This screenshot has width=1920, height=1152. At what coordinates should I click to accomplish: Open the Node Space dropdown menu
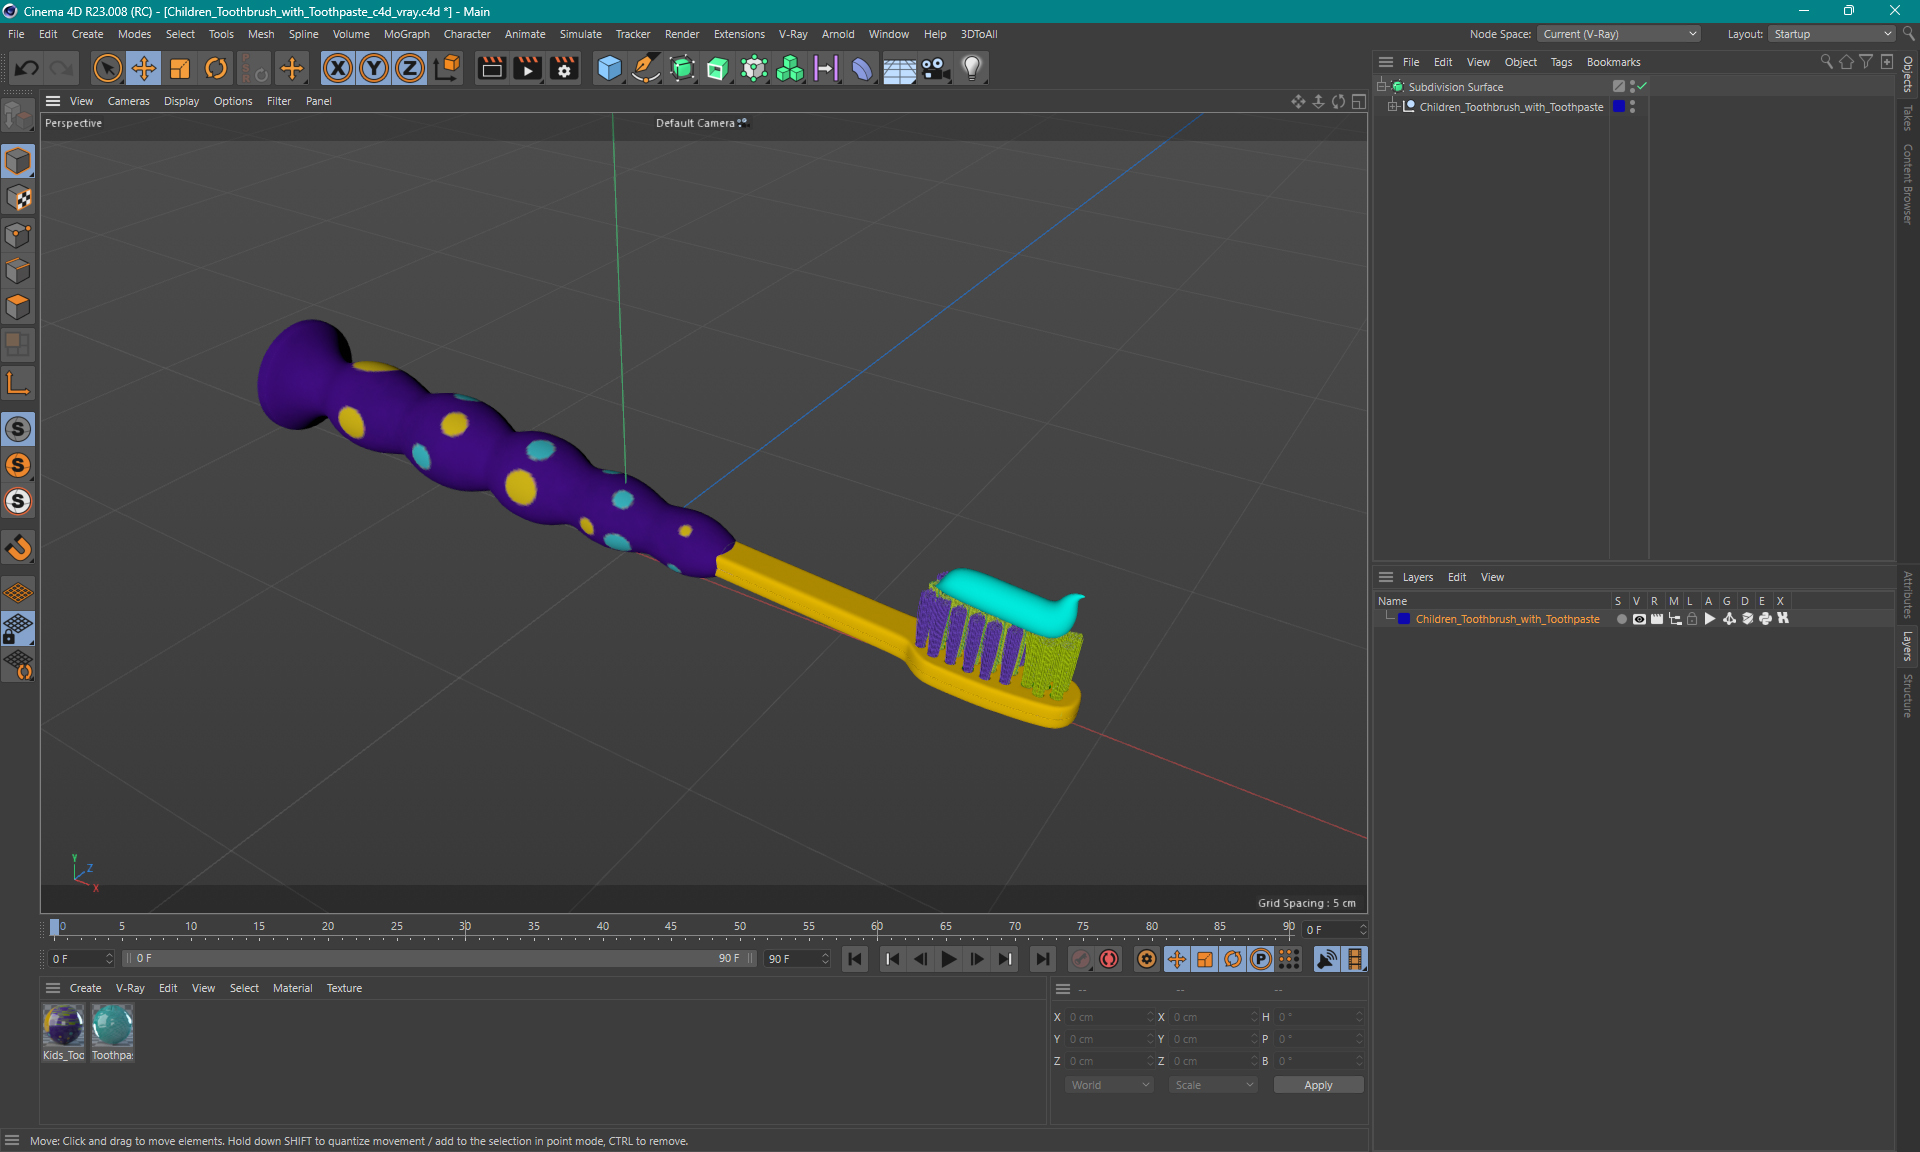1617,33
